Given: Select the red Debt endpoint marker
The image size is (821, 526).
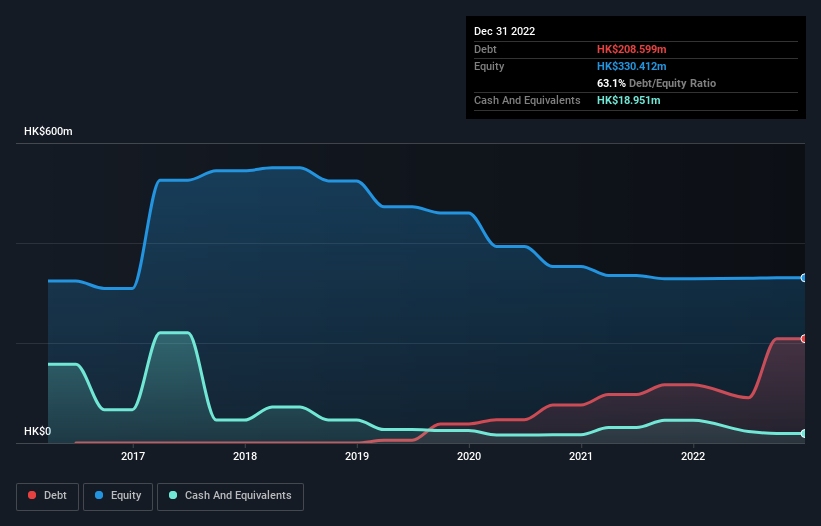Looking at the screenshot, I should [x=804, y=339].
